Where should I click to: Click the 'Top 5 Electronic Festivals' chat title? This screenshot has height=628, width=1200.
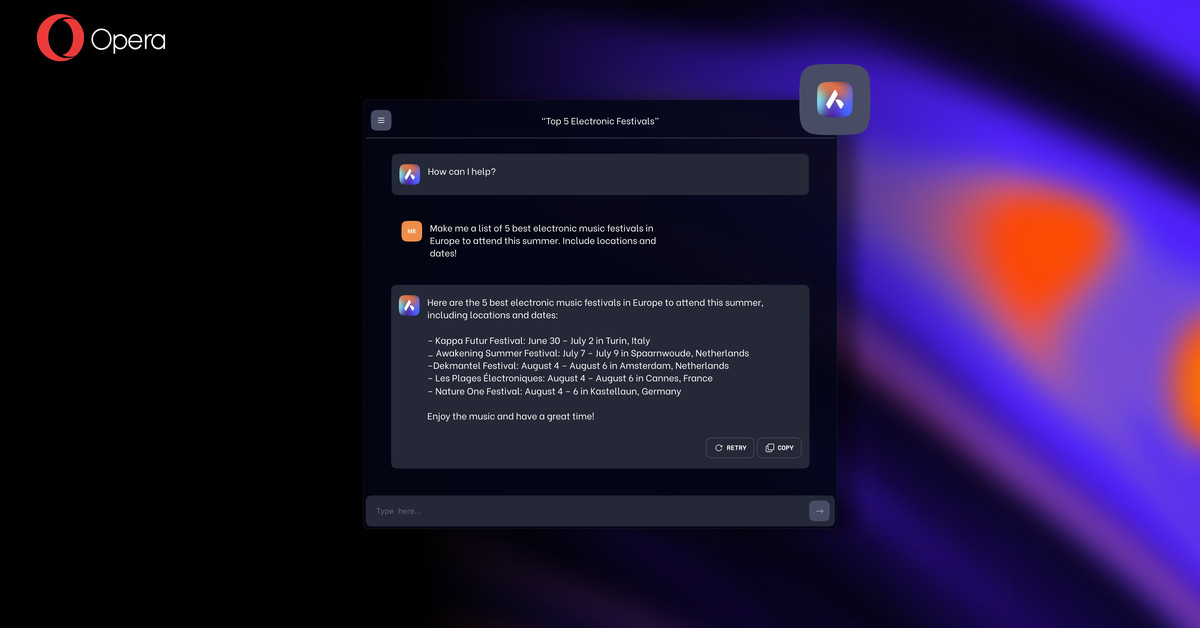pyautogui.click(x=600, y=121)
